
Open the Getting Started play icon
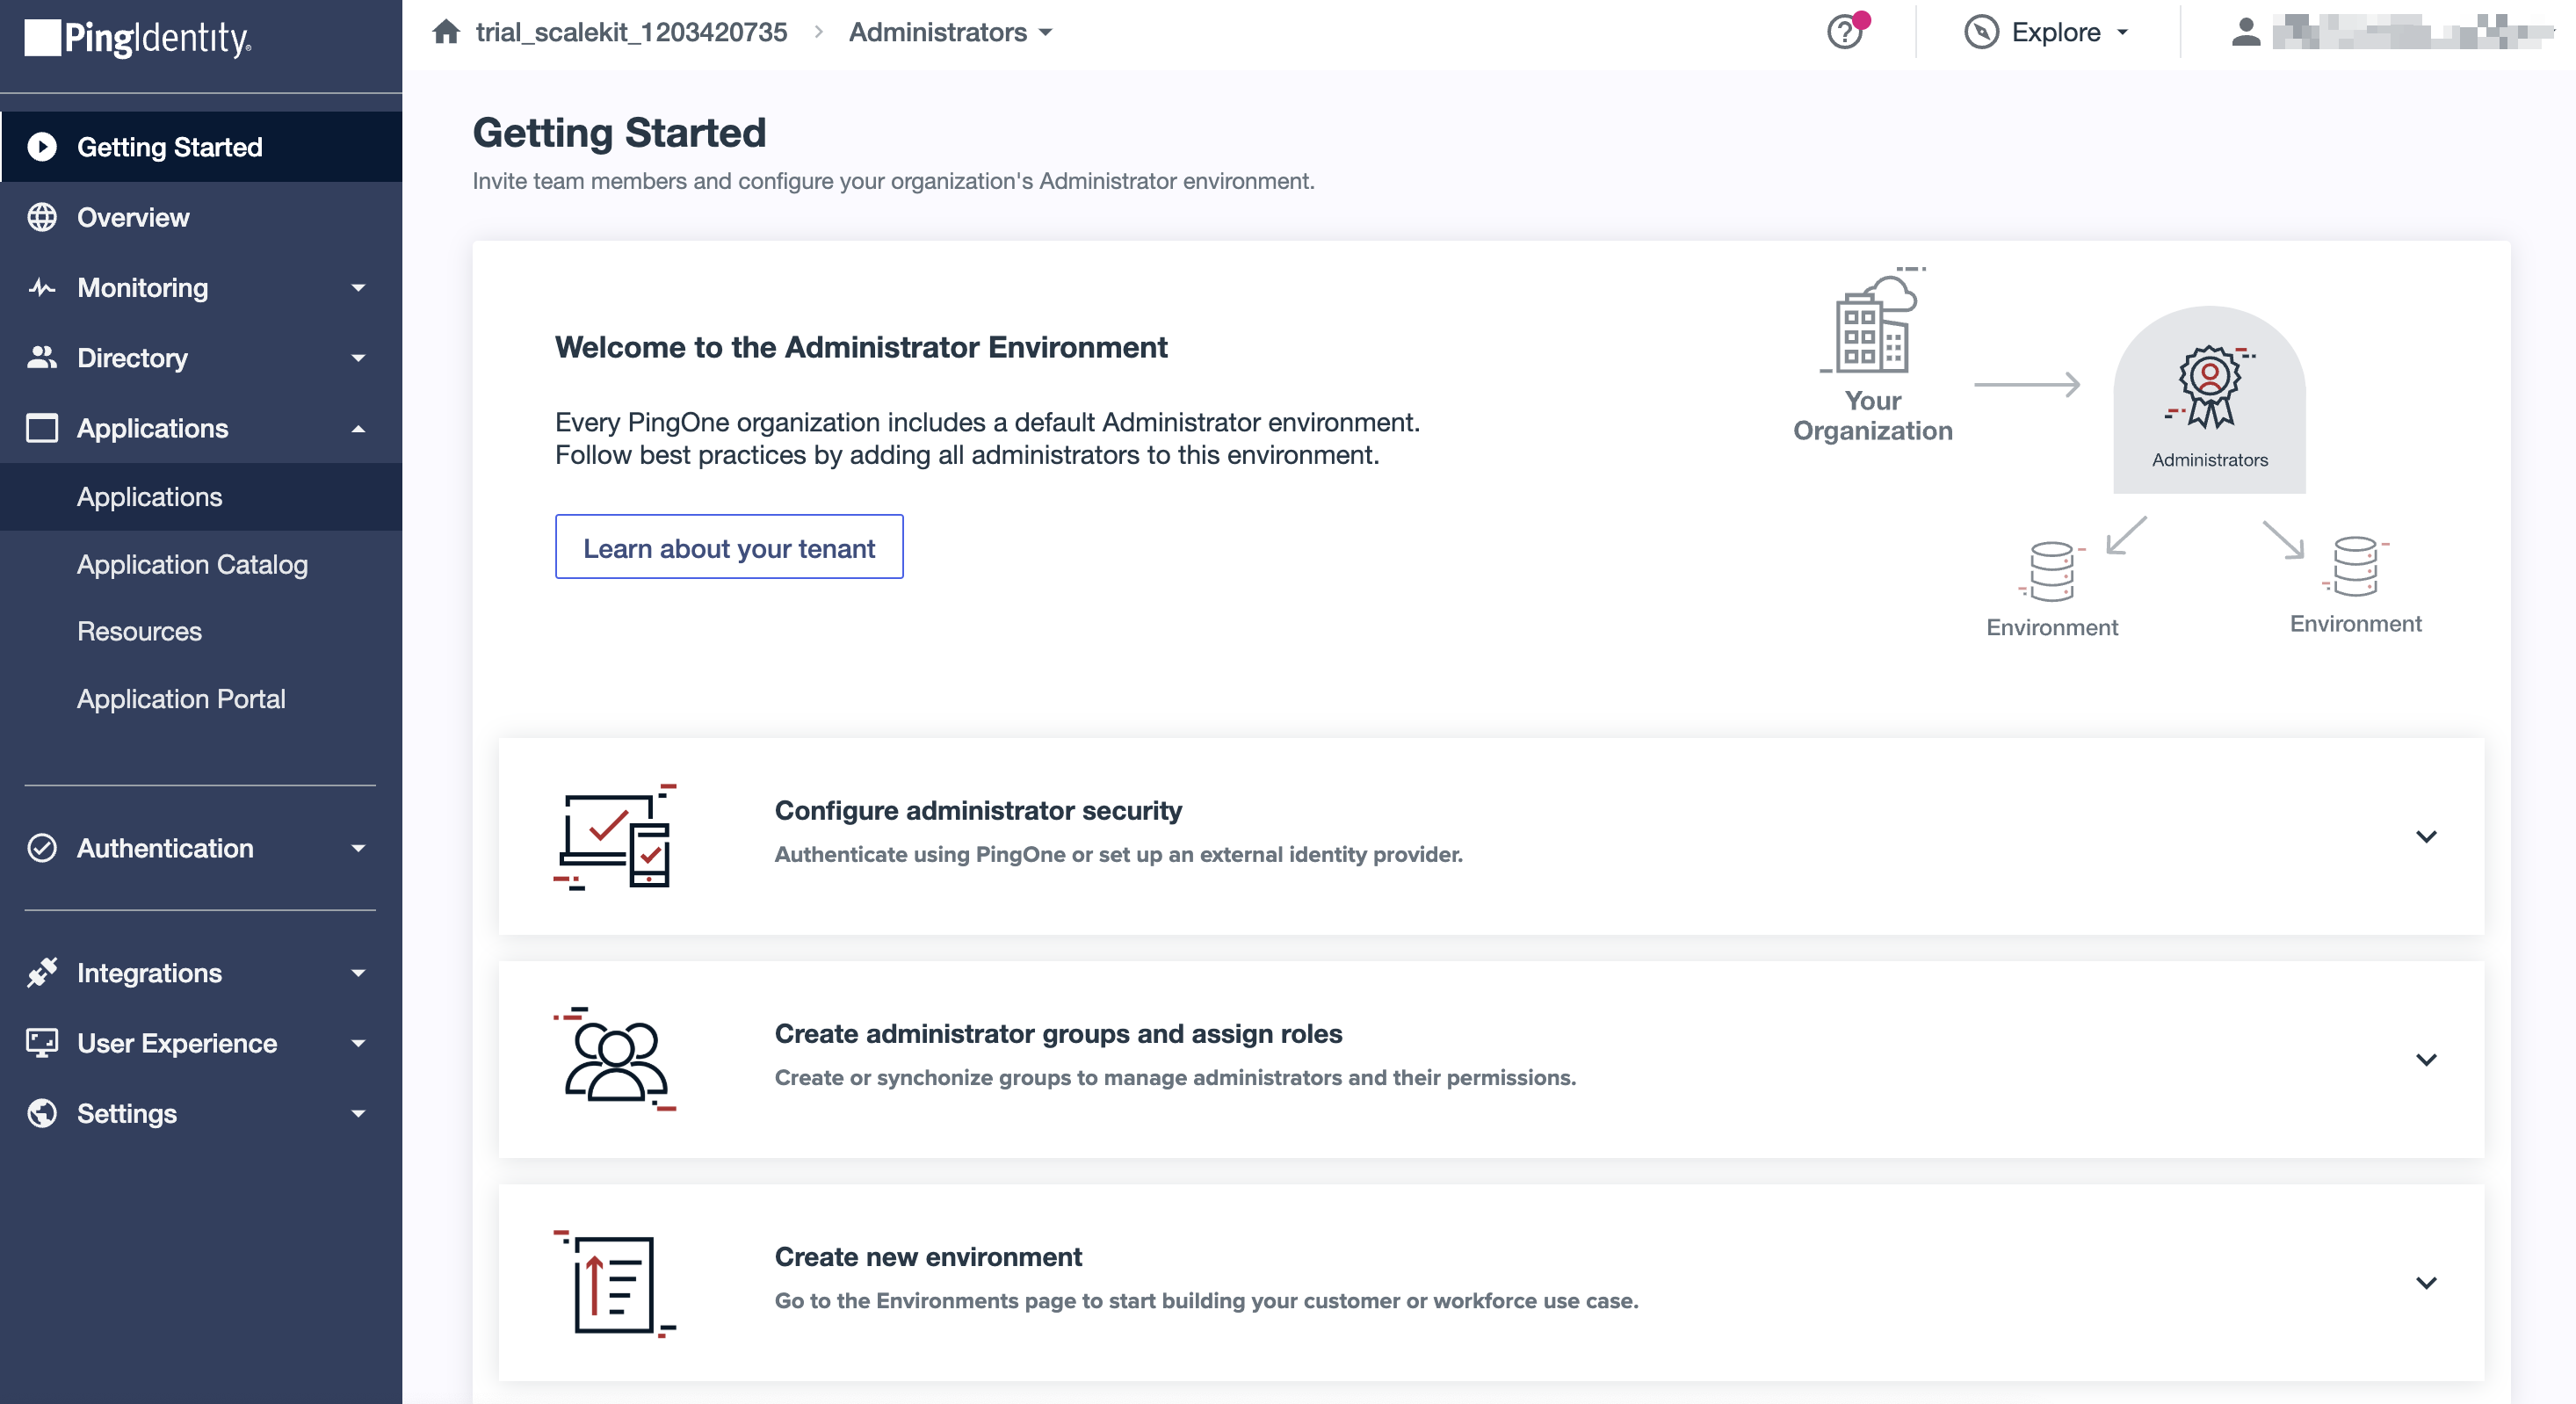[41, 146]
